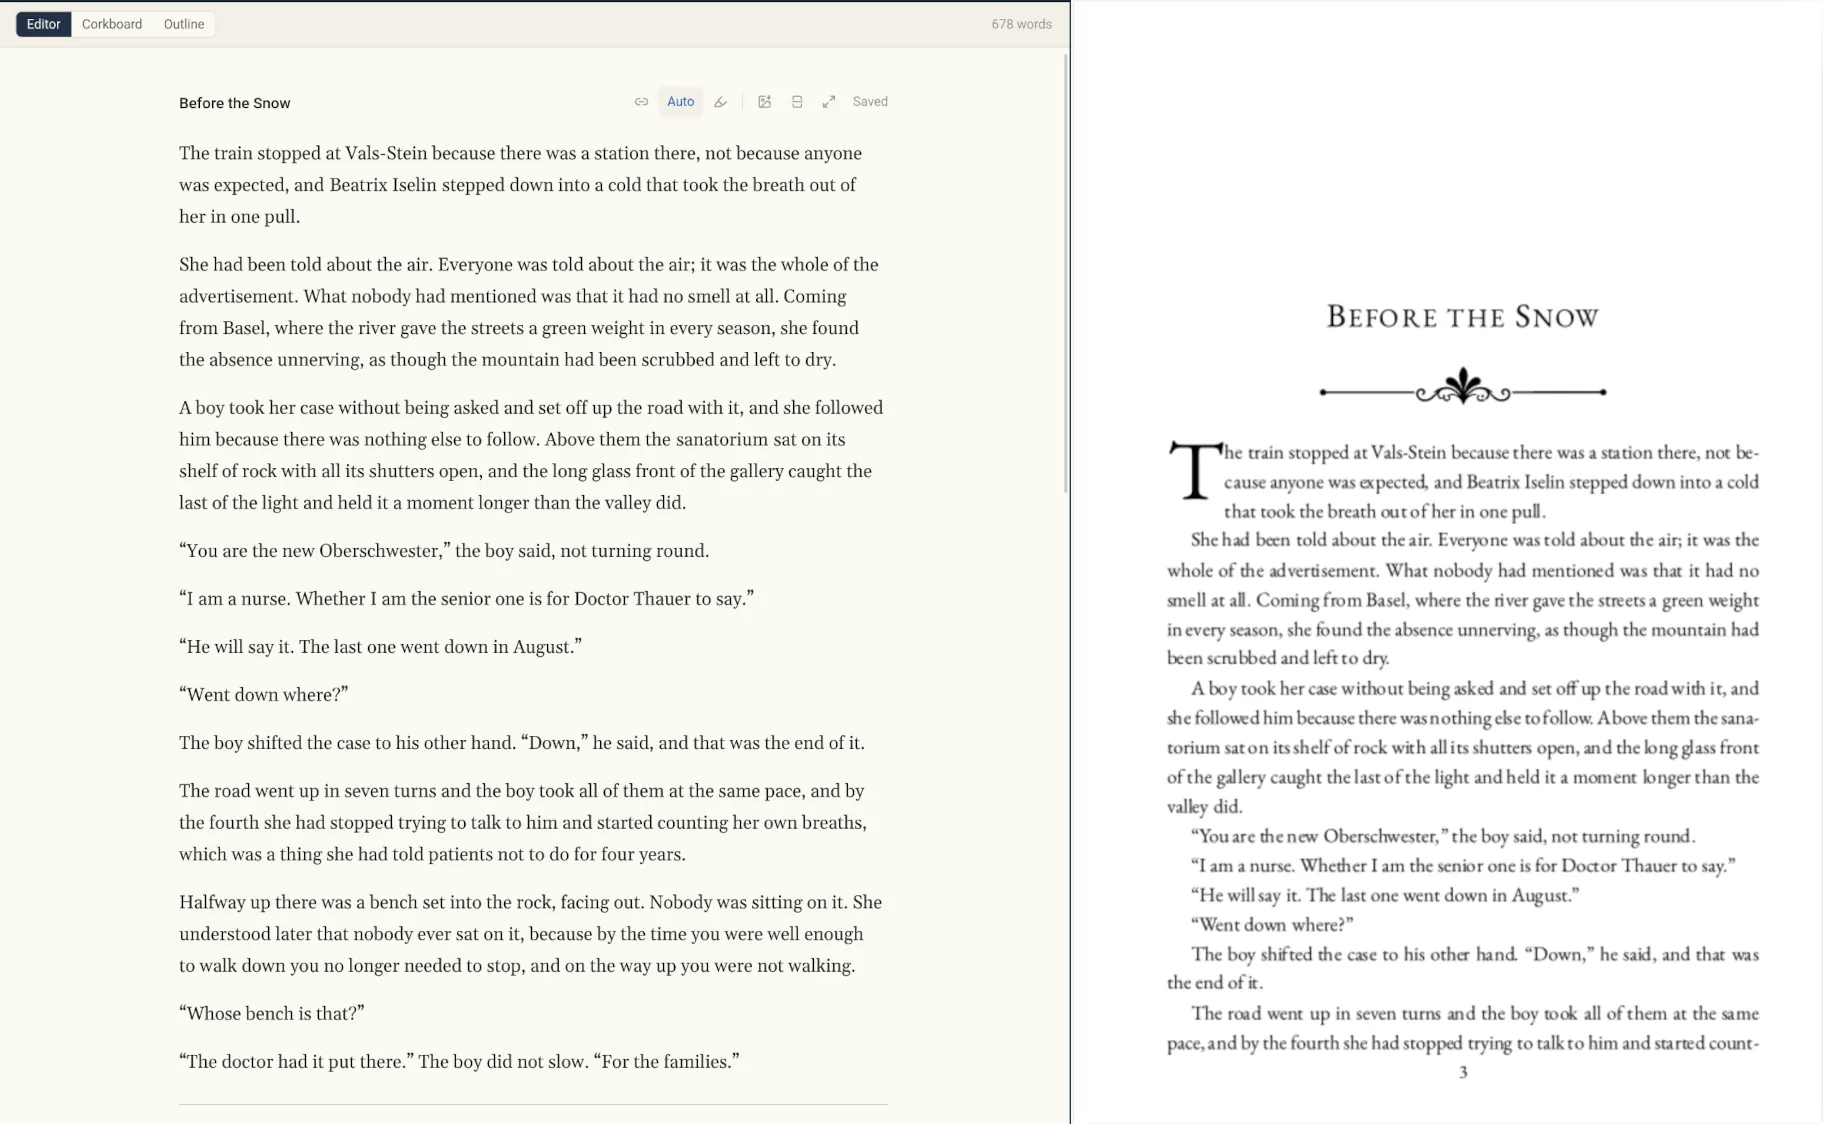Click page number 3 in preview
The width and height of the screenshot is (1823, 1124).
coord(1463,1073)
